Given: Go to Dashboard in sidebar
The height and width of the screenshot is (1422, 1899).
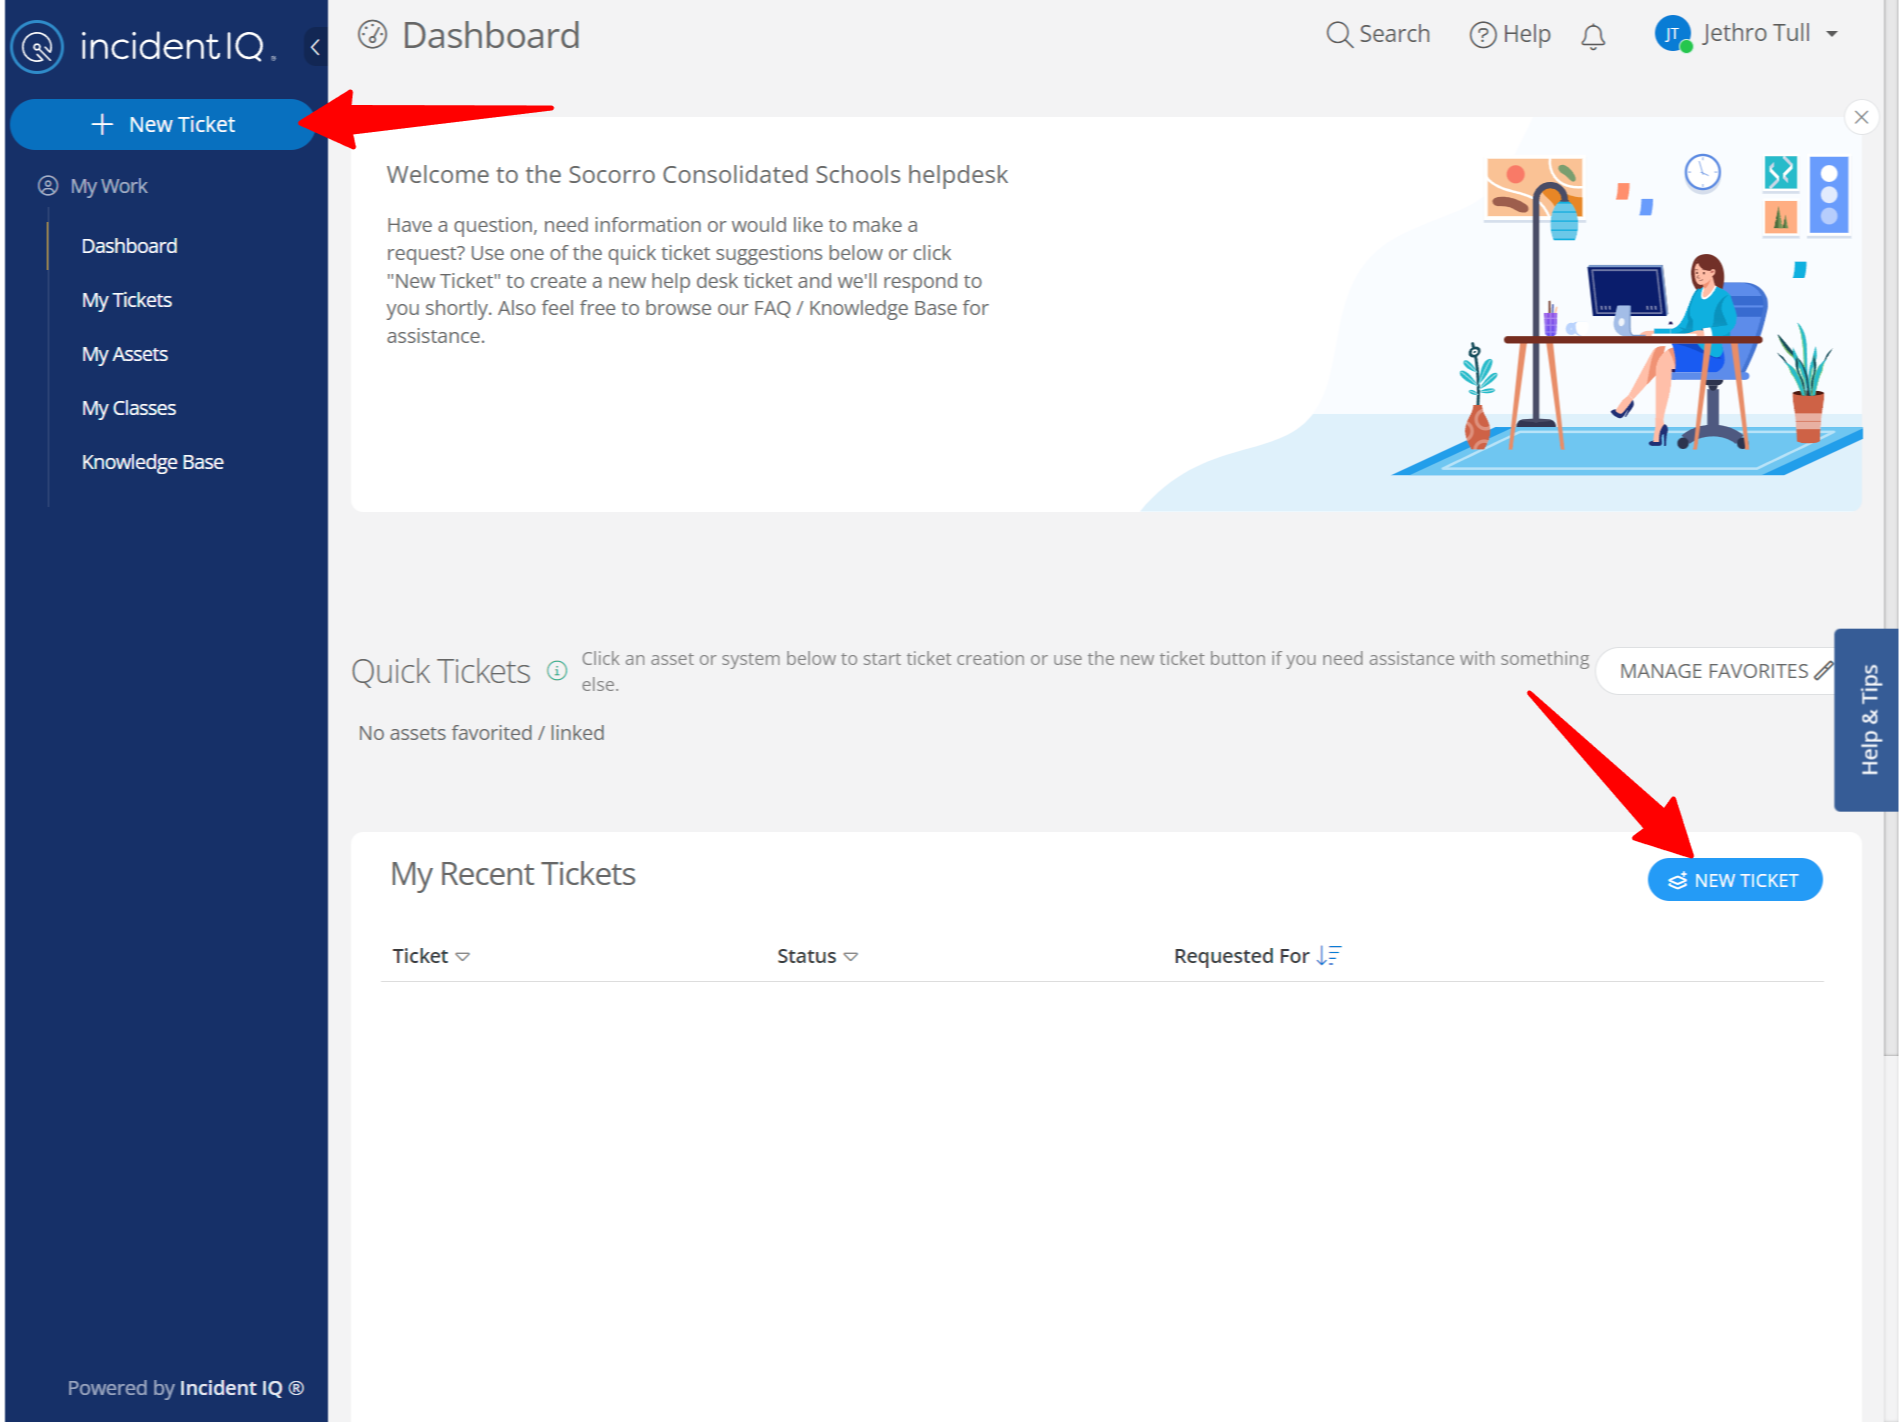Looking at the screenshot, I should tap(129, 246).
